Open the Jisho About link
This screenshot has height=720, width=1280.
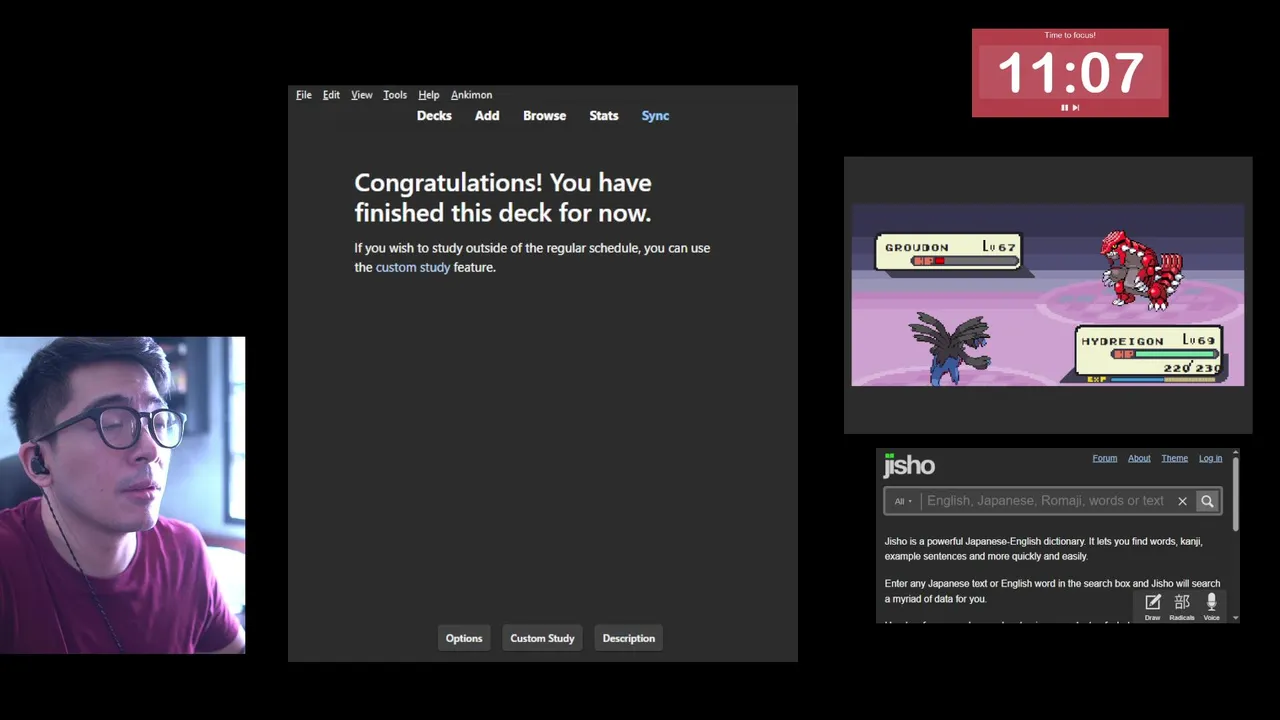point(1139,458)
